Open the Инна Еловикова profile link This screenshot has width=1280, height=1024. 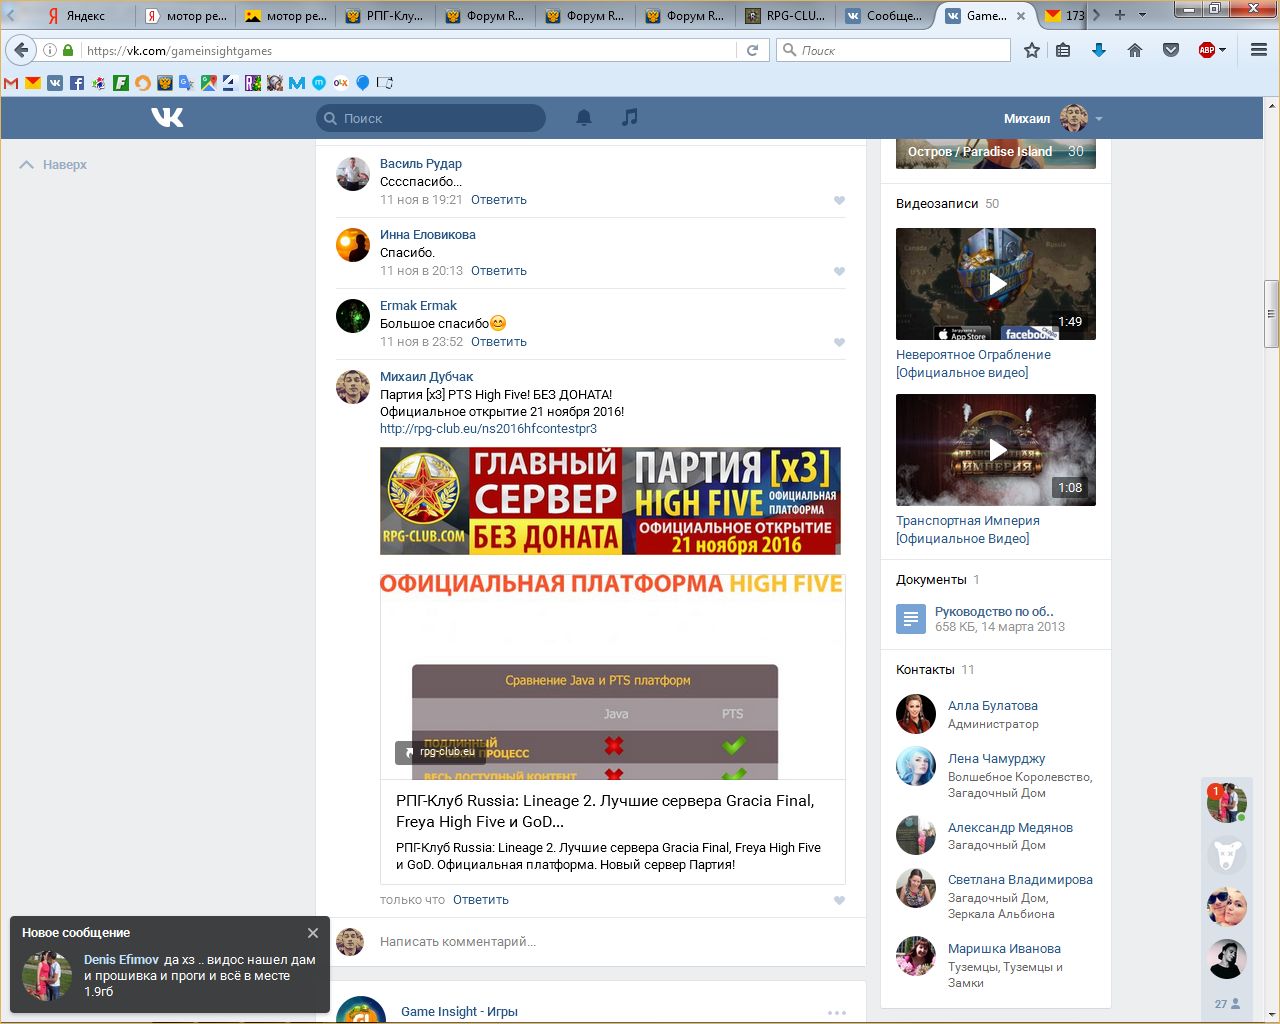point(428,235)
